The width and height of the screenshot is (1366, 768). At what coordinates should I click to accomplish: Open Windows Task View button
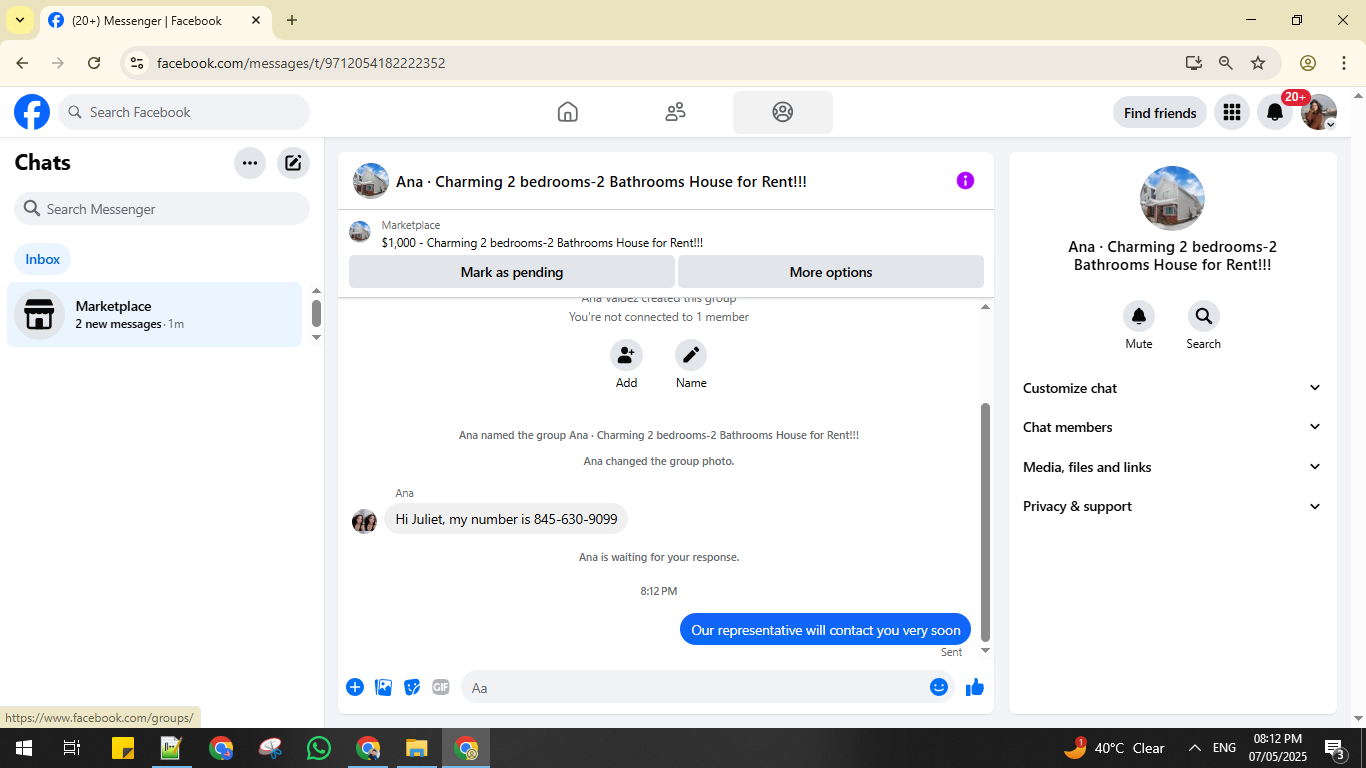(72, 748)
